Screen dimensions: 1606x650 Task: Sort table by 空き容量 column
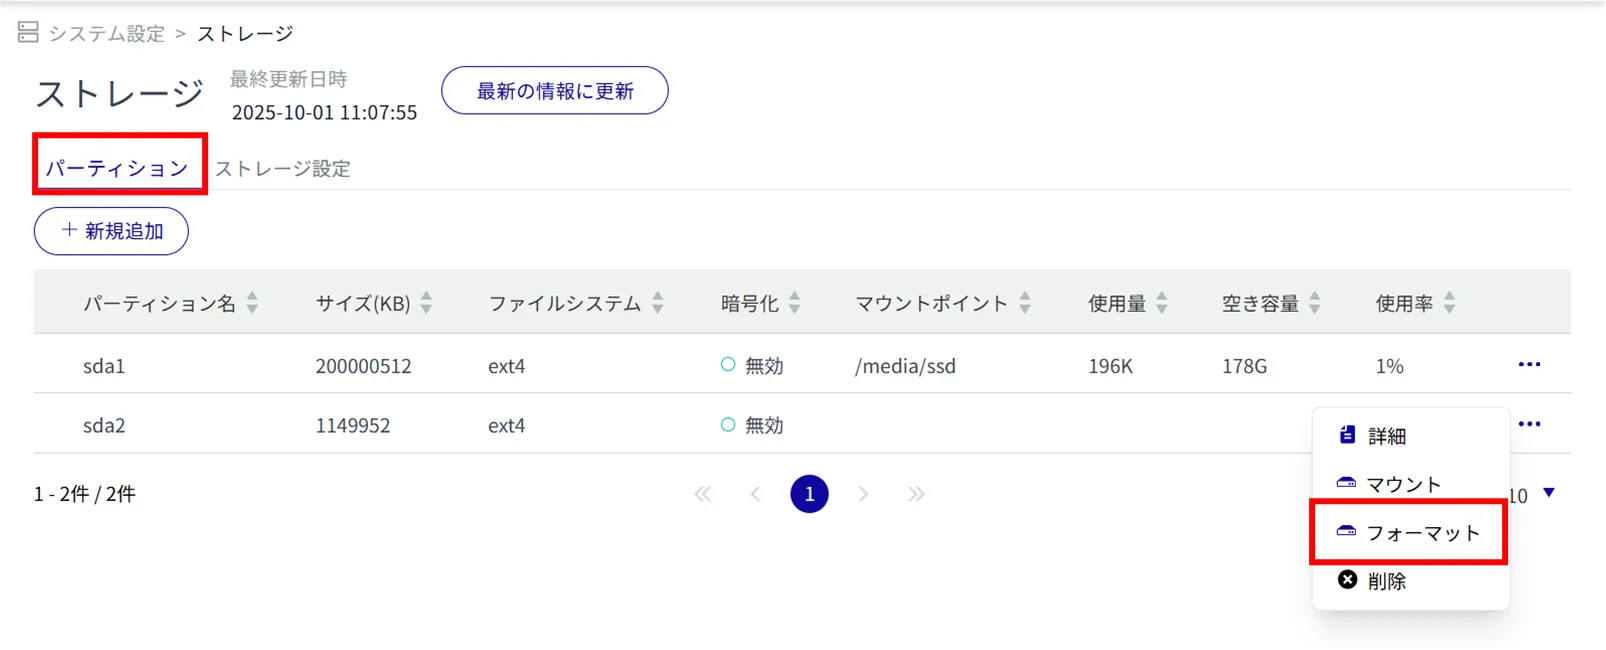[1314, 303]
